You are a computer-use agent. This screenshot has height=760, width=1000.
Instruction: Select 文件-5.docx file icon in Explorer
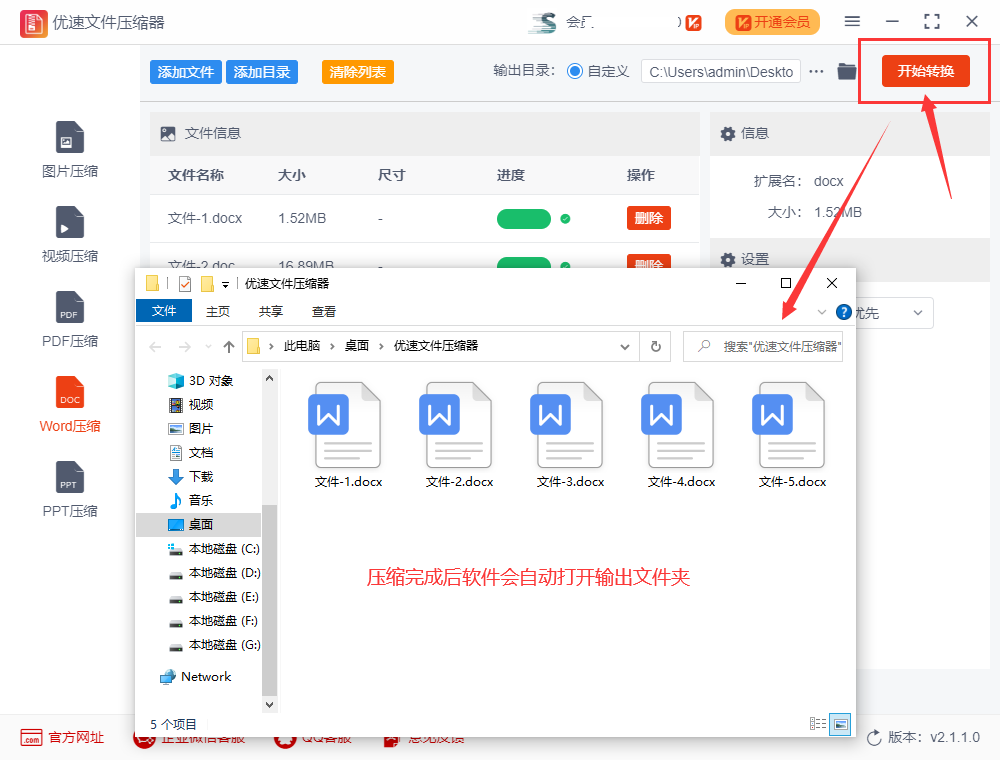792,435
